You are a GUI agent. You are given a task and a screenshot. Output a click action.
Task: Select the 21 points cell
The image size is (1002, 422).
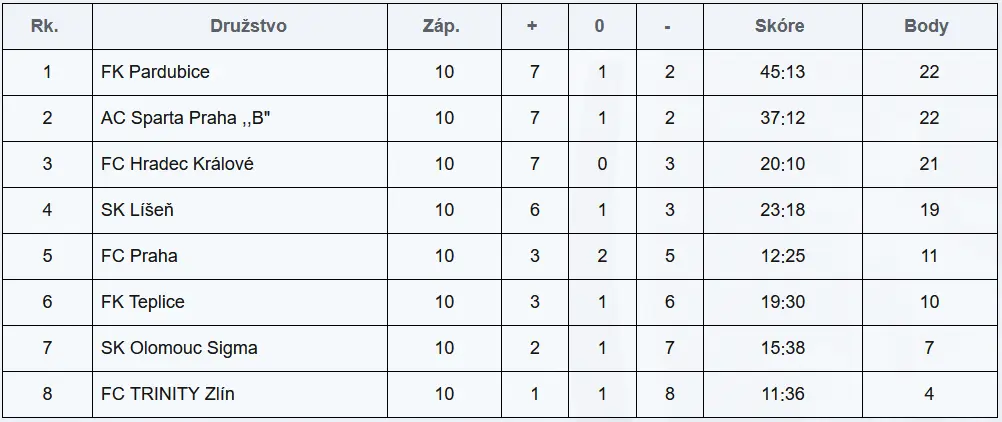tap(929, 164)
